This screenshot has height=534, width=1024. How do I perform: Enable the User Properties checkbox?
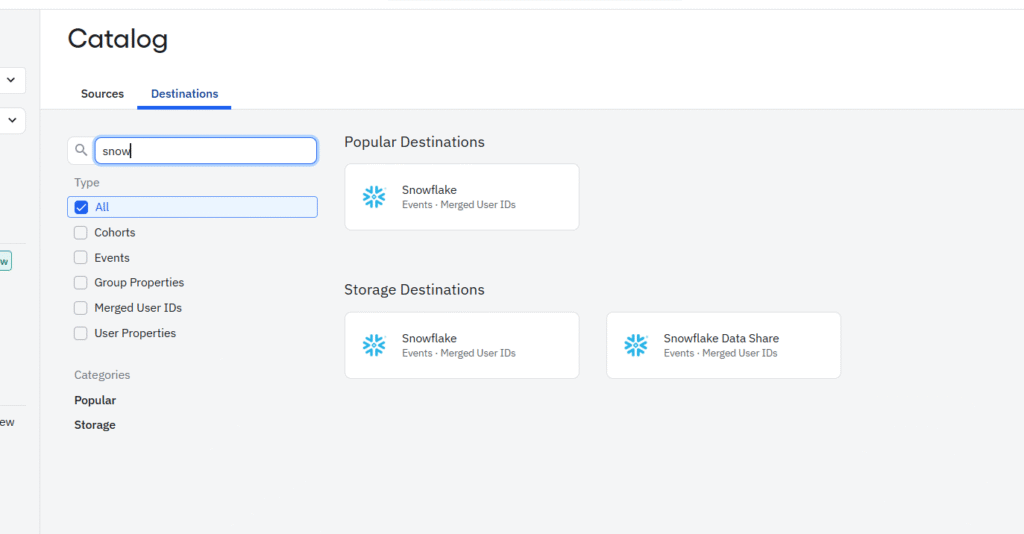coord(82,333)
